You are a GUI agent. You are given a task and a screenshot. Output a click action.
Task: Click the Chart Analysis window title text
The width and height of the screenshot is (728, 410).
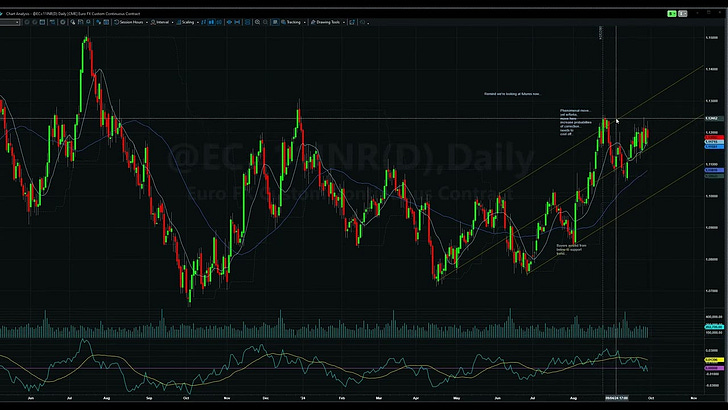pos(72,14)
